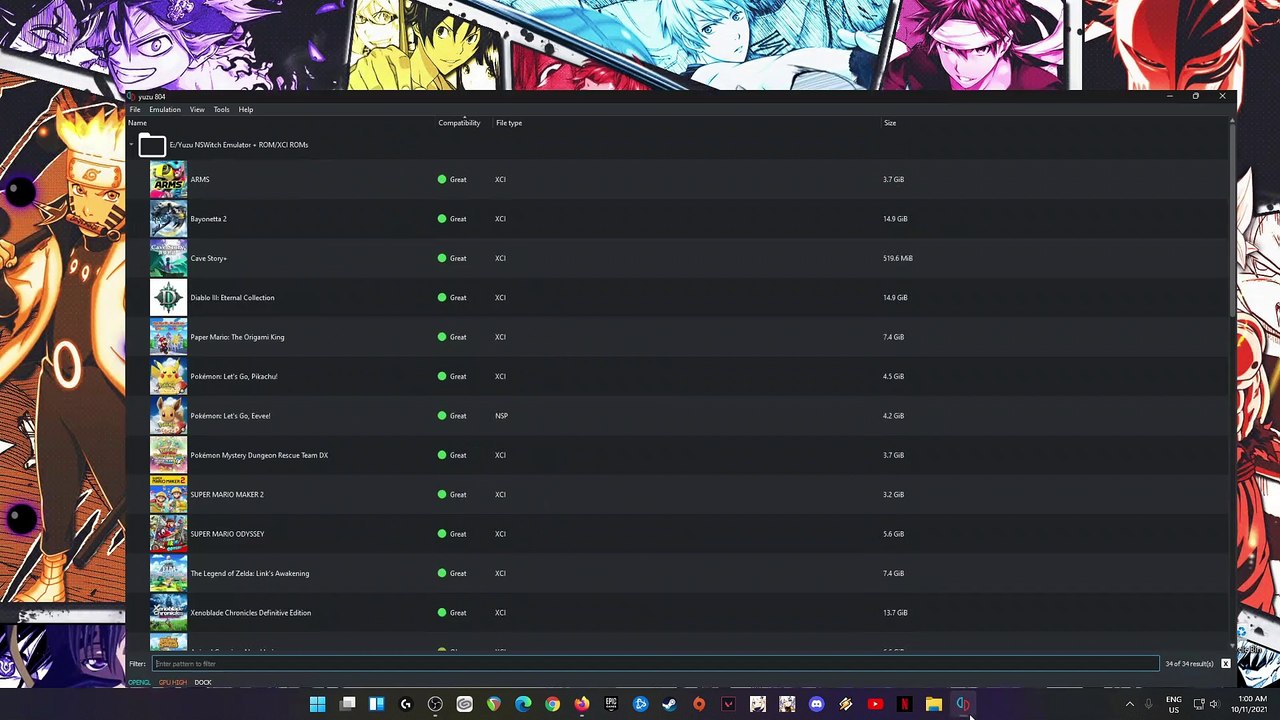This screenshot has height=720, width=1280.
Task: Click the ROM folder icon in game list
Action: [152, 145]
